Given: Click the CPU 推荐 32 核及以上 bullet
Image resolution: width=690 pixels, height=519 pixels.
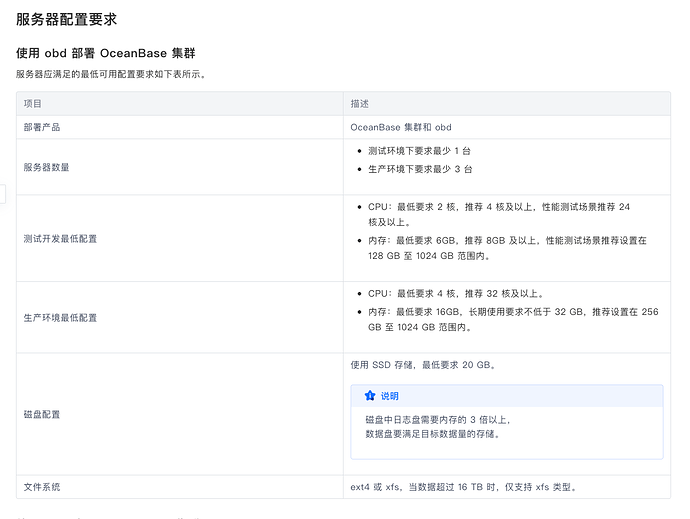Looking at the screenshot, I should [x=455, y=294].
